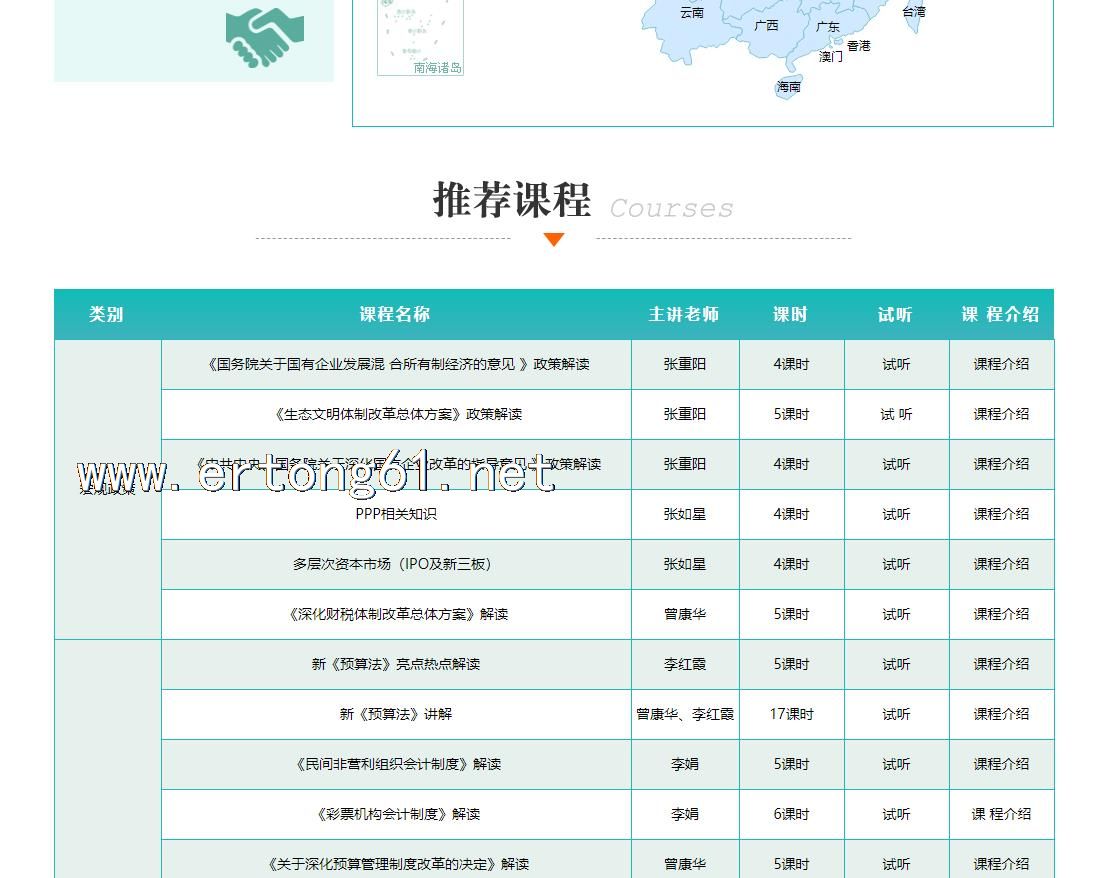Image resolution: width=1114 pixels, height=878 pixels.
Task: Select 广西 region on the map
Action: coord(766,26)
